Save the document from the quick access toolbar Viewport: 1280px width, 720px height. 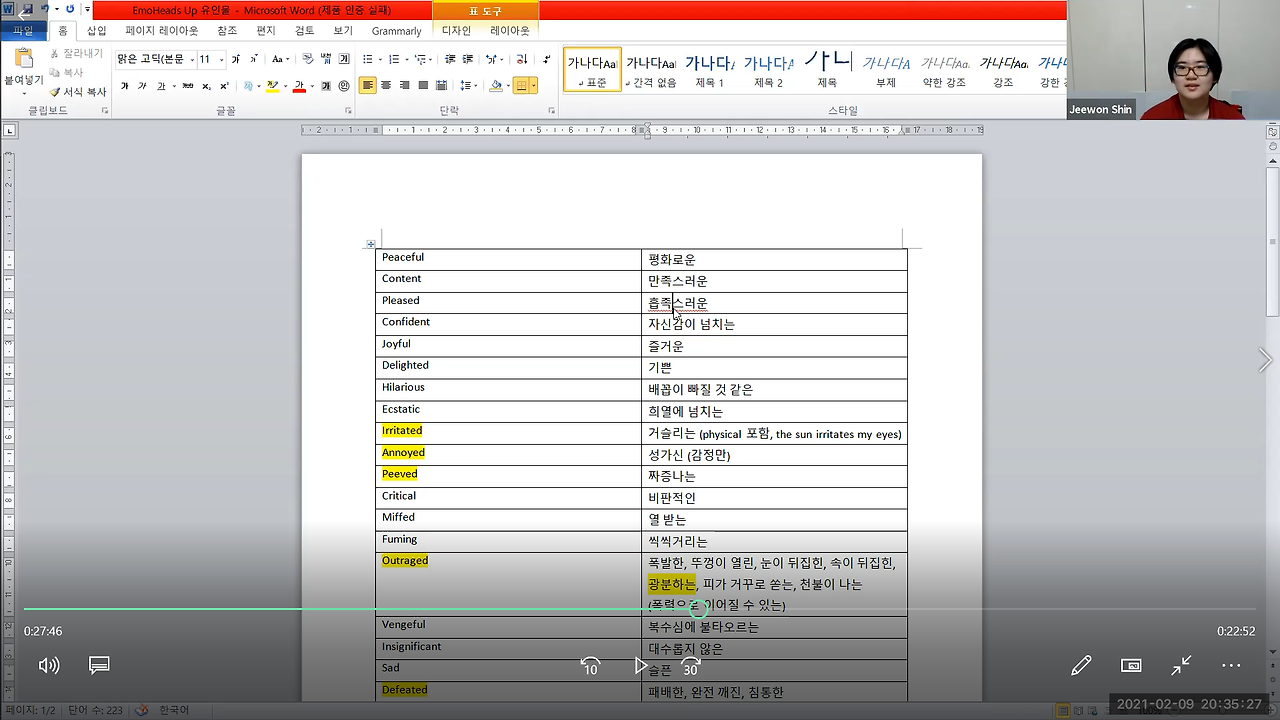pos(28,9)
